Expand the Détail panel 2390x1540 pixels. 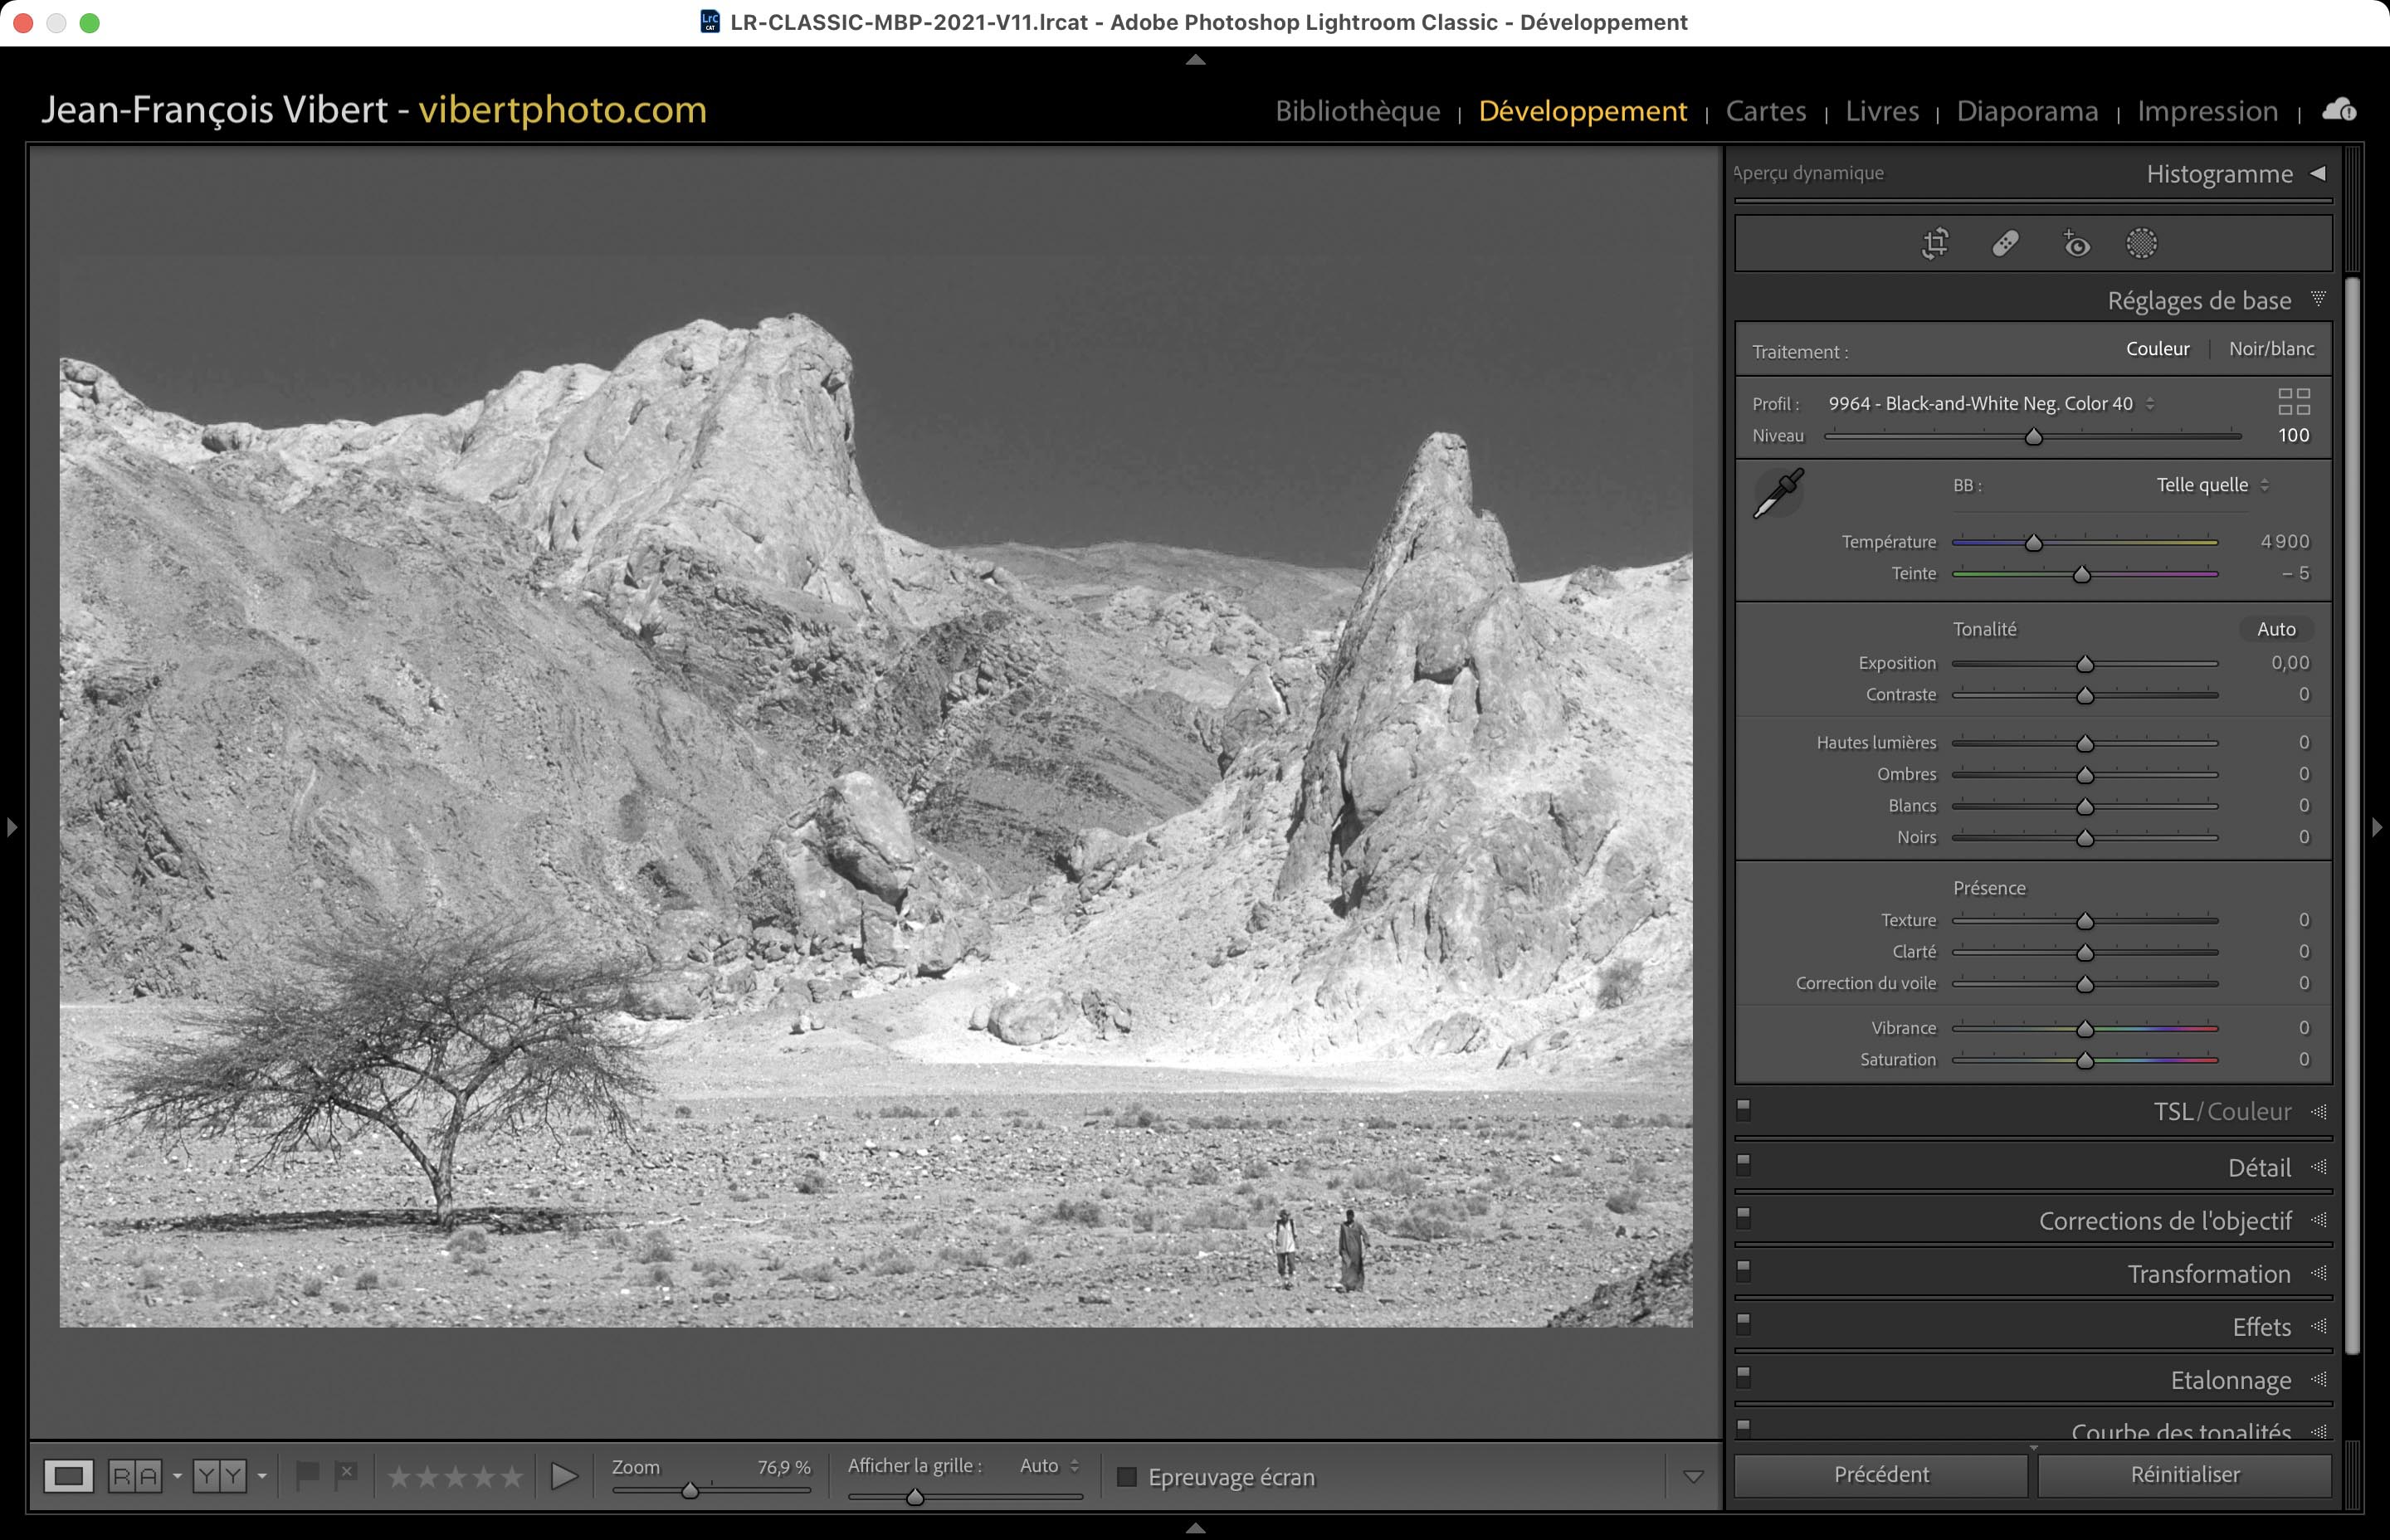pyautogui.click(x=2259, y=1167)
